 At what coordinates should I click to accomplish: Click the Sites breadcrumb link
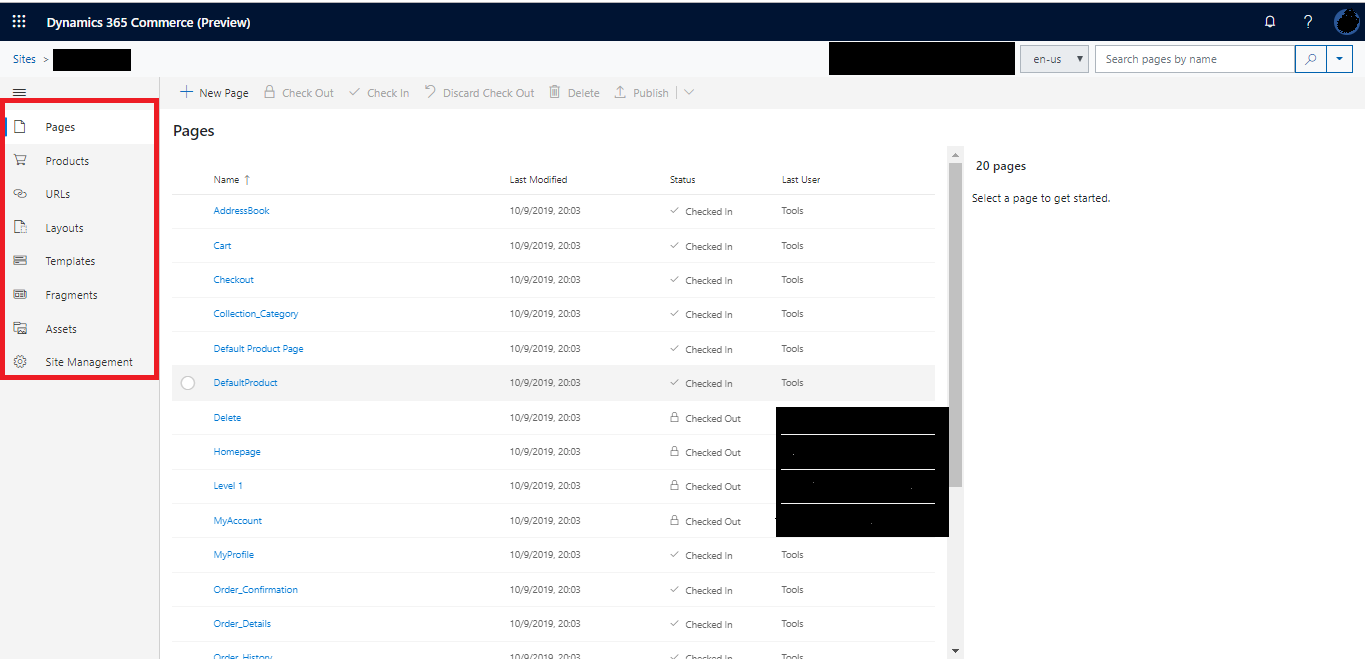24,59
